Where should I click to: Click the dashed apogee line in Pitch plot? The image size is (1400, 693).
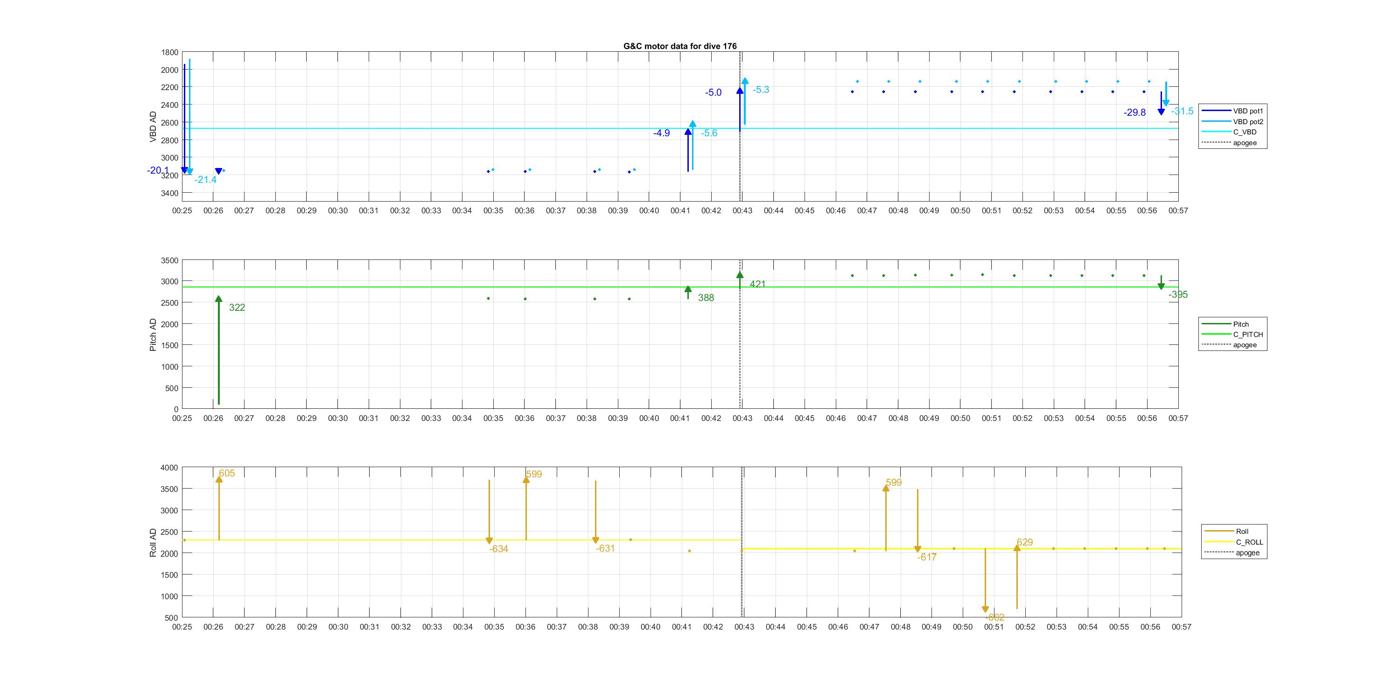point(740,335)
